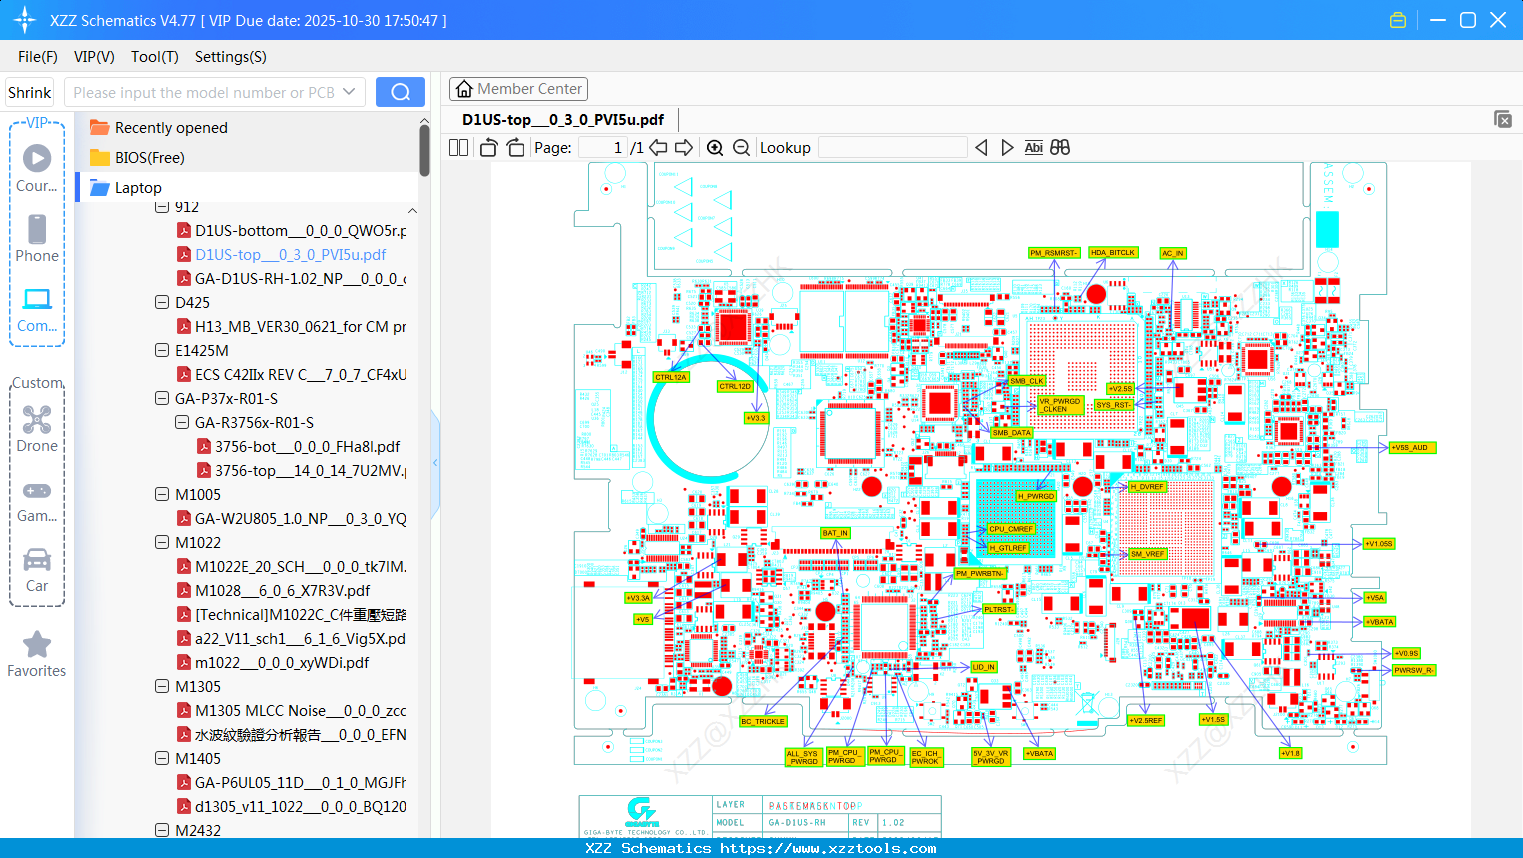Viewport: 1523px width, 858px height.
Task: Collapse the GA-R3756x-R01-S subnode
Action: point(182,422)
